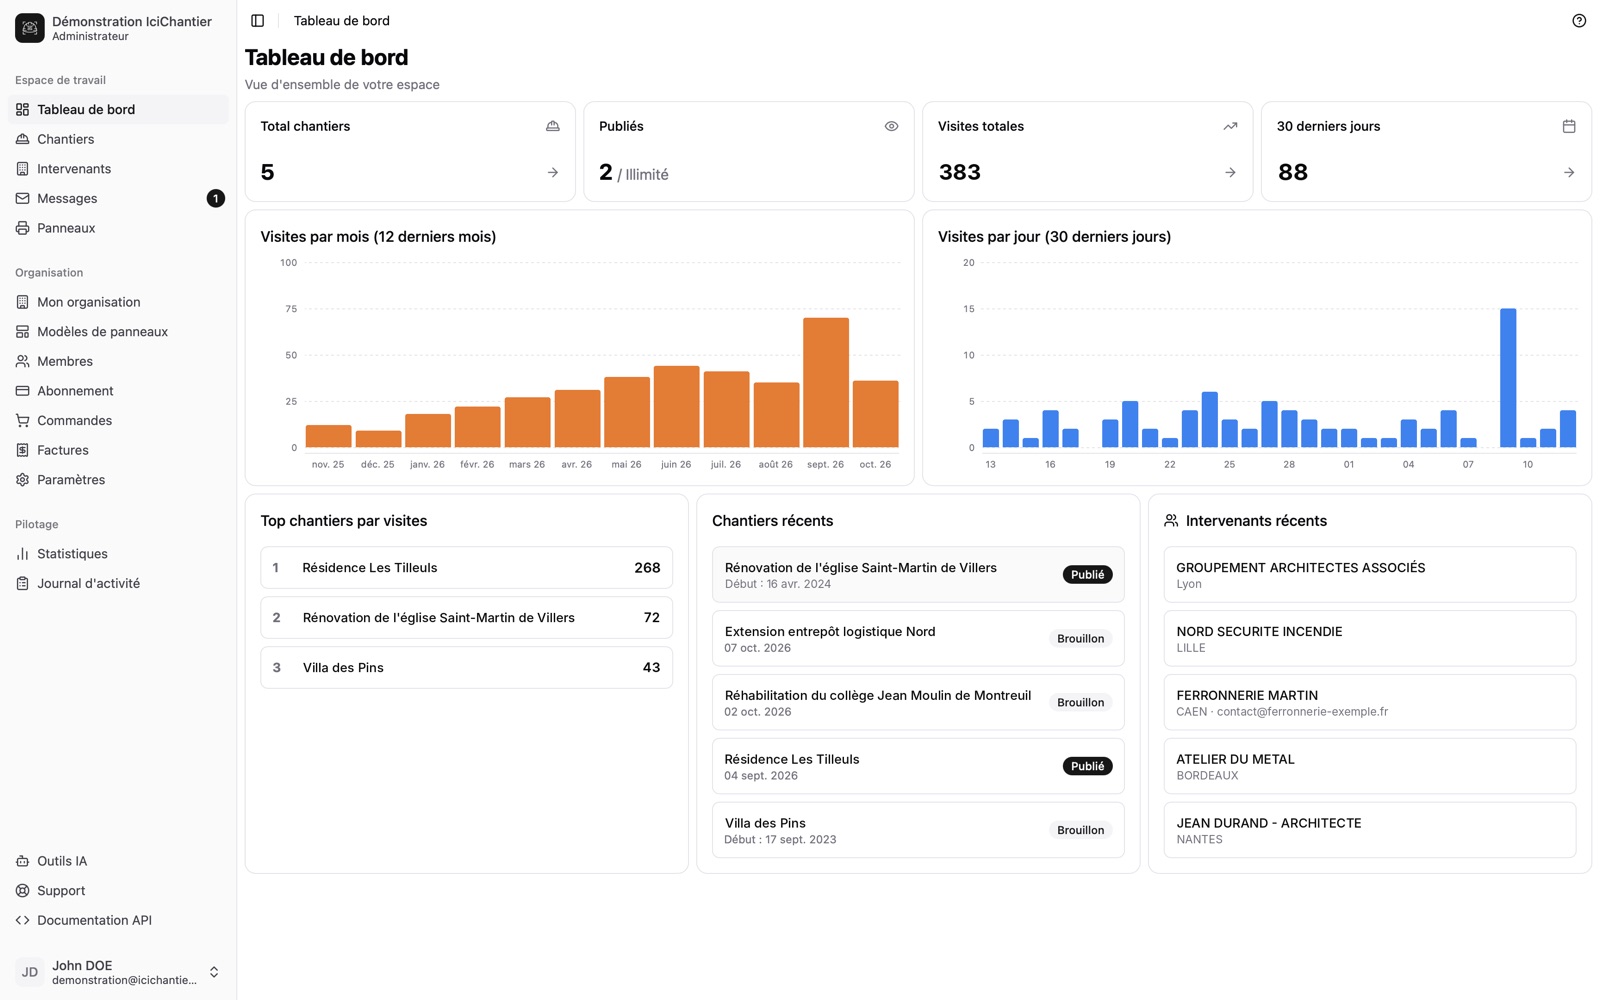The image size is (1600, 1000).
Task: Open Messages in the sidebar
Action: tap(118, 198)
